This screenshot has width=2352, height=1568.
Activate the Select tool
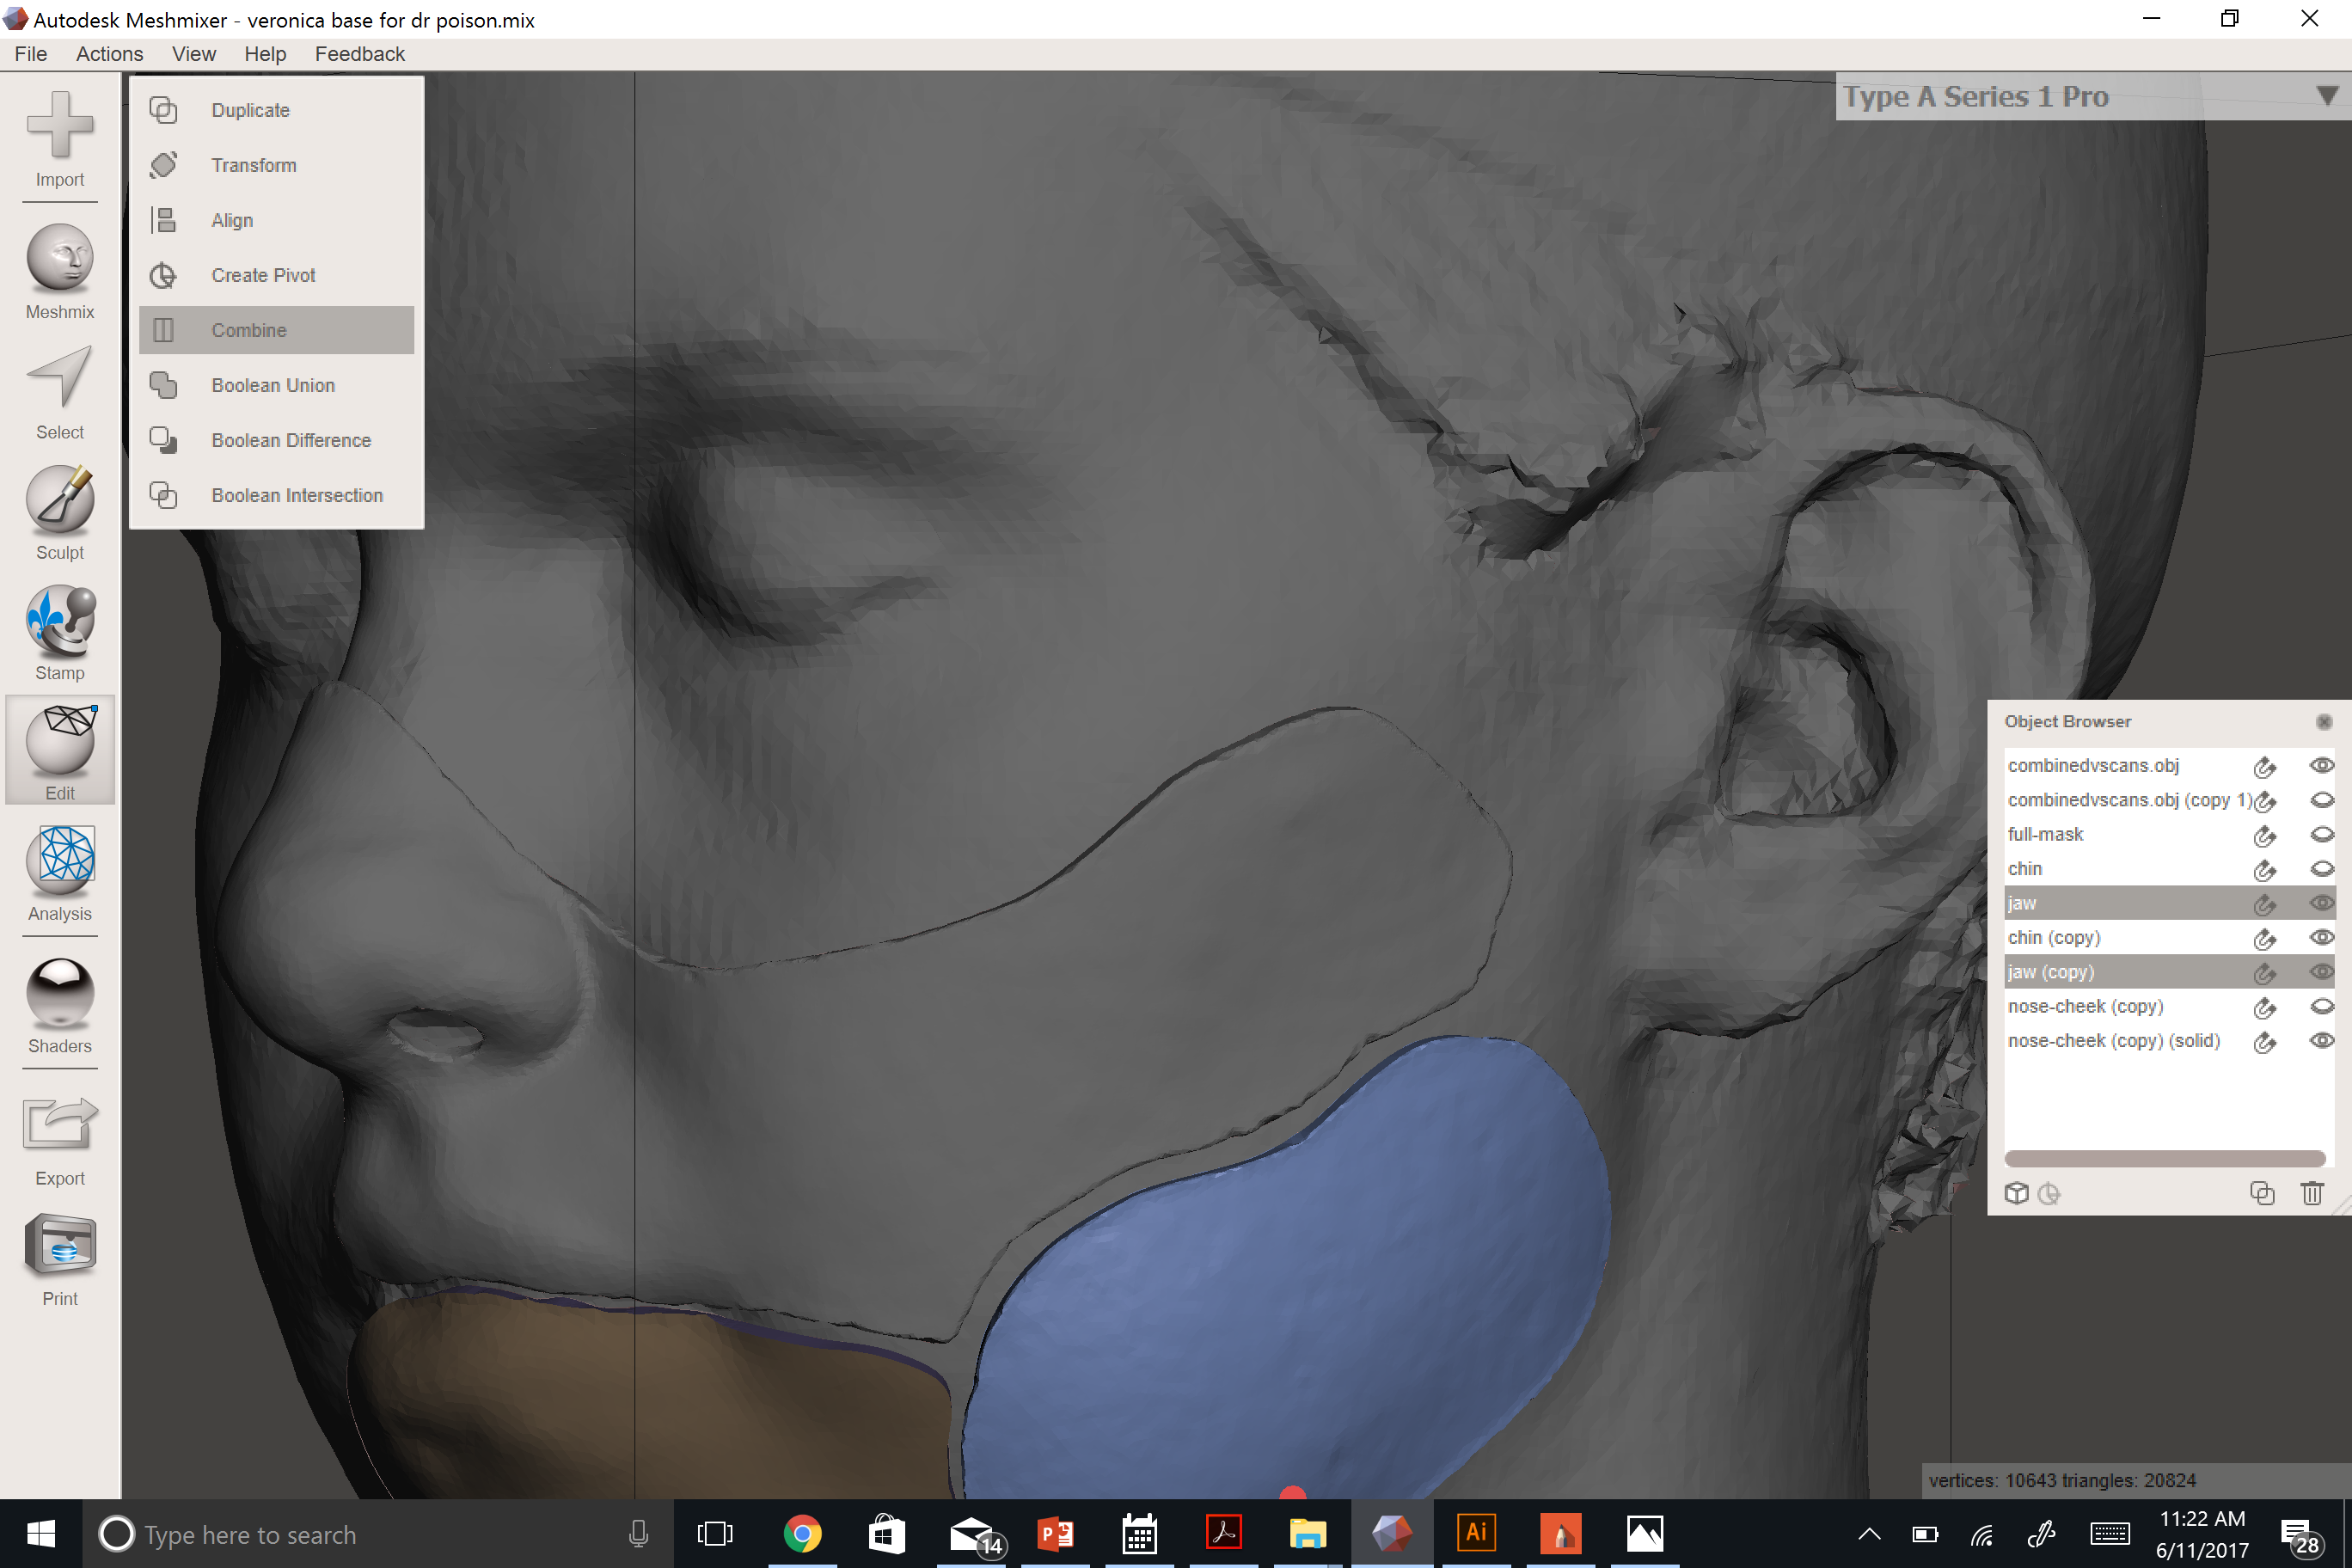(60, 392)
